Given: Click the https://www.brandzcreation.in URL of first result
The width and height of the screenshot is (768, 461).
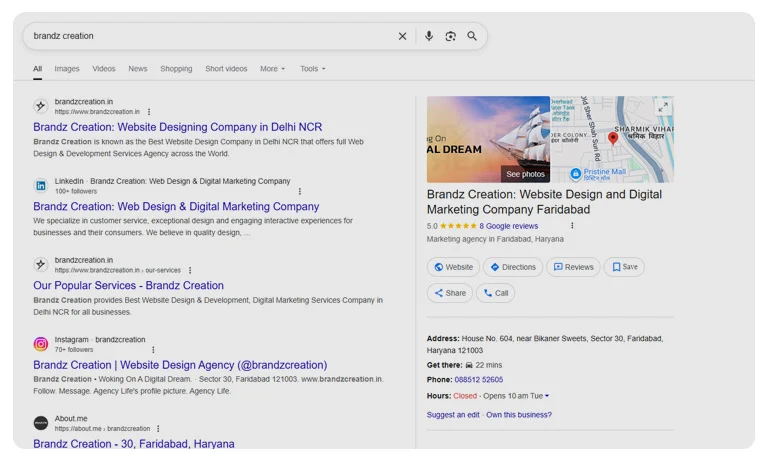Looking at the screenshot, I should pyautogui.click(x=97, y=112).
